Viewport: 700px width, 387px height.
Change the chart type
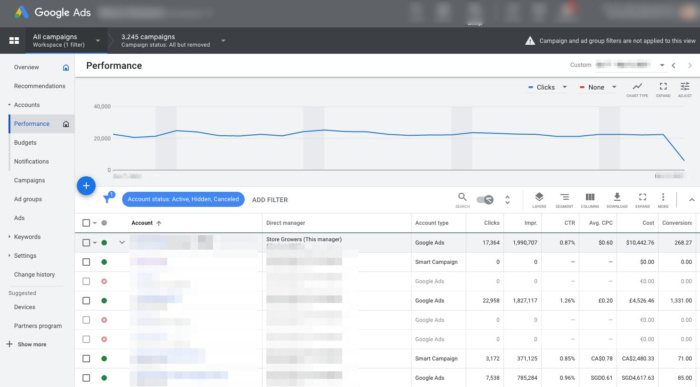[637, 89]
